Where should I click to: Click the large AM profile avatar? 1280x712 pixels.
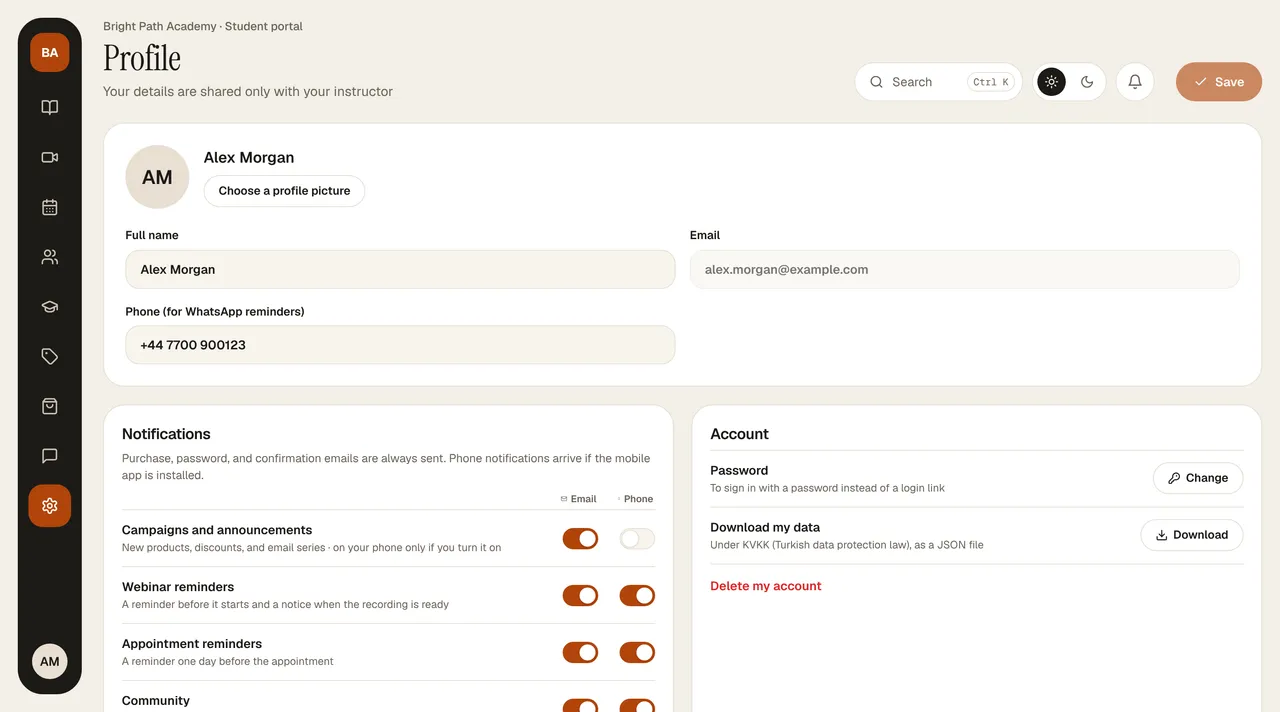pos(157,177)
